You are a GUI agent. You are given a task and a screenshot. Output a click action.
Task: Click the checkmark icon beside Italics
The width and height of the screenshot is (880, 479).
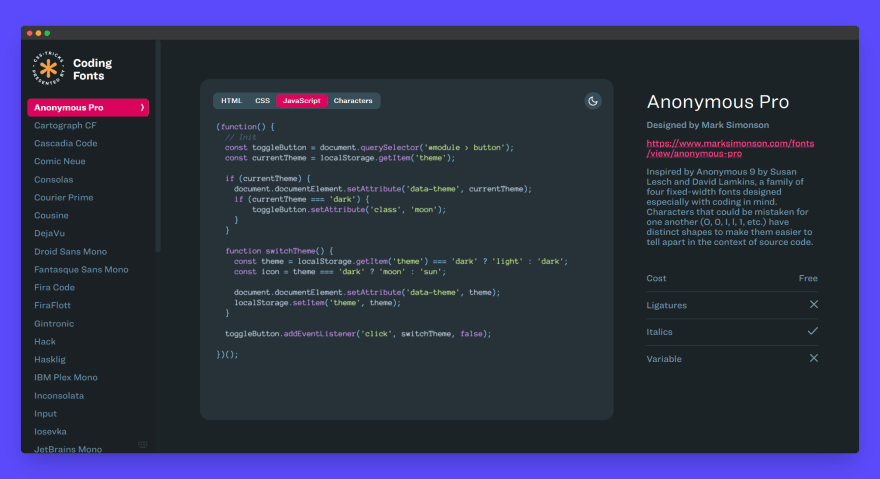pyautogui.click(x=813, y=331)
